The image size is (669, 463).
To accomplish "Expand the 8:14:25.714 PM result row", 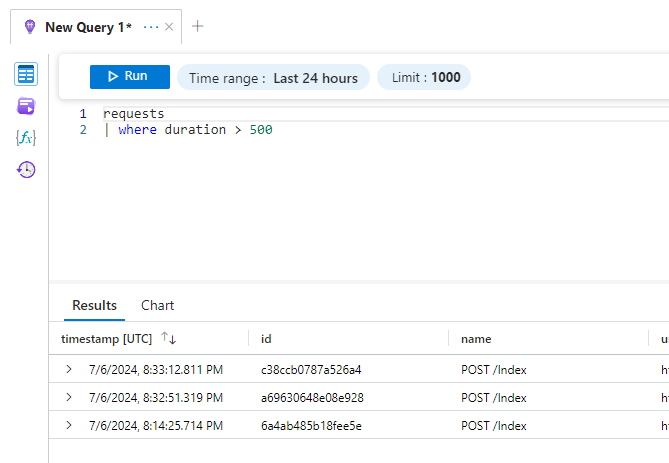I will [69, 425].
